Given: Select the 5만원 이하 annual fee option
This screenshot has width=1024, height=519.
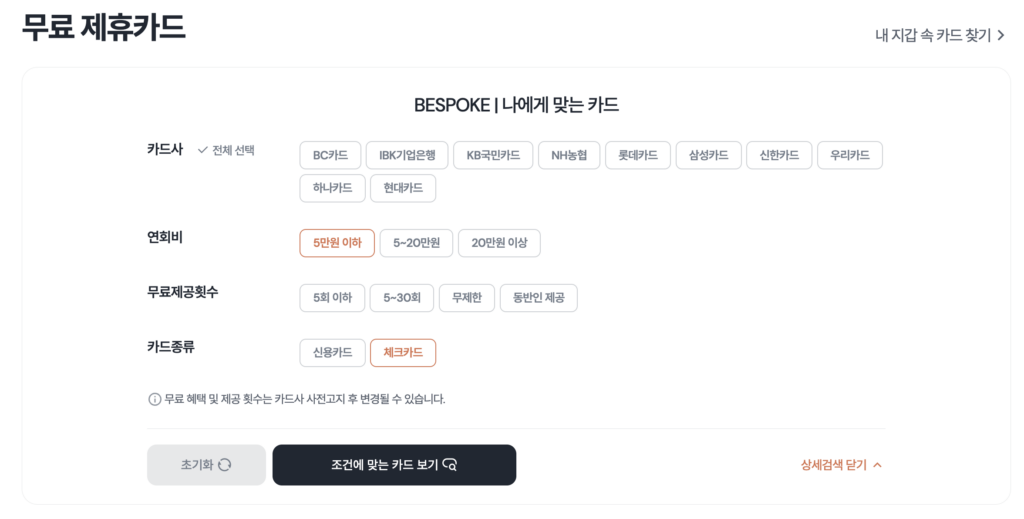Looking at the screenshot, I should 337,243.
